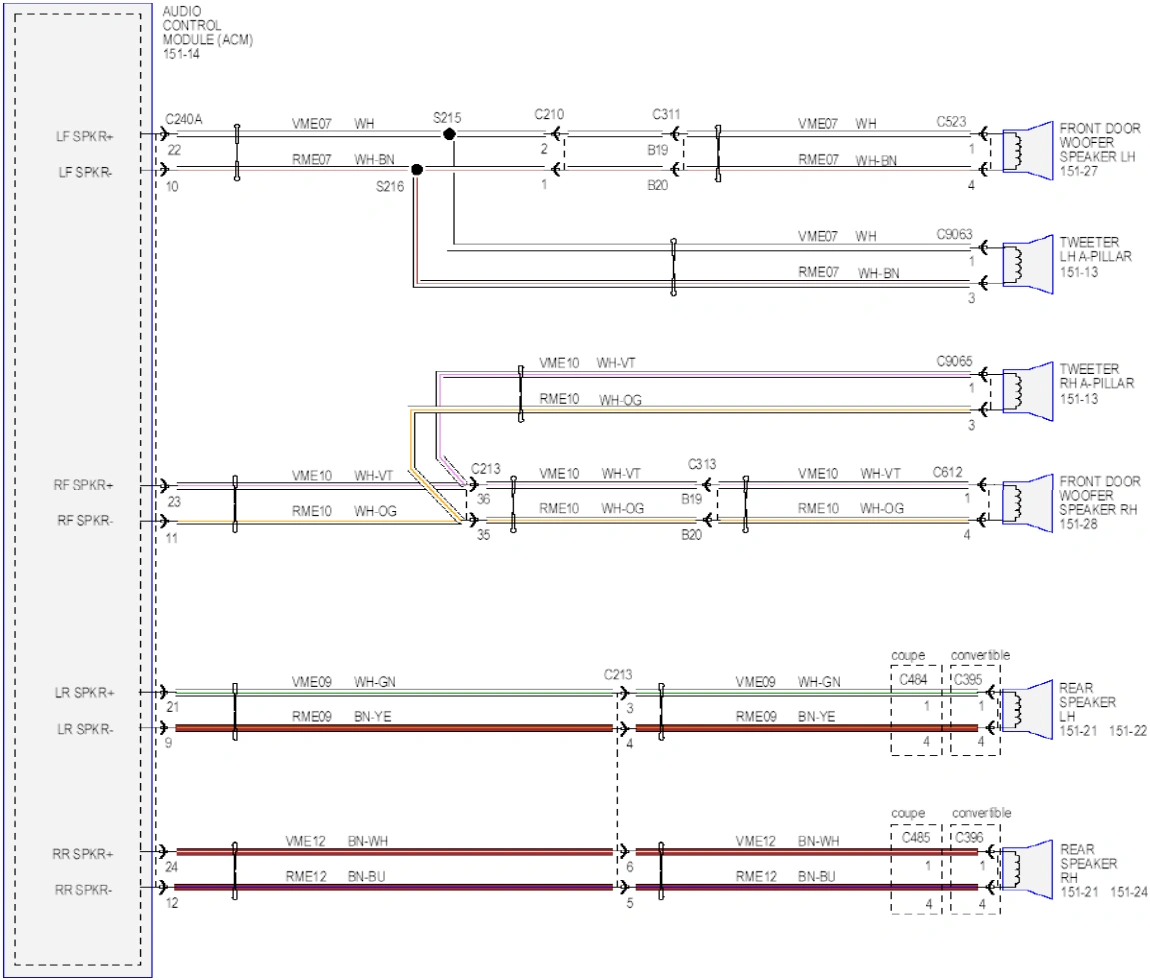The width and height of the screenshot is (1150, 980).
Task: Click the Front Door Woofer Speaker LH symbol
Action: pos(1027,150)
